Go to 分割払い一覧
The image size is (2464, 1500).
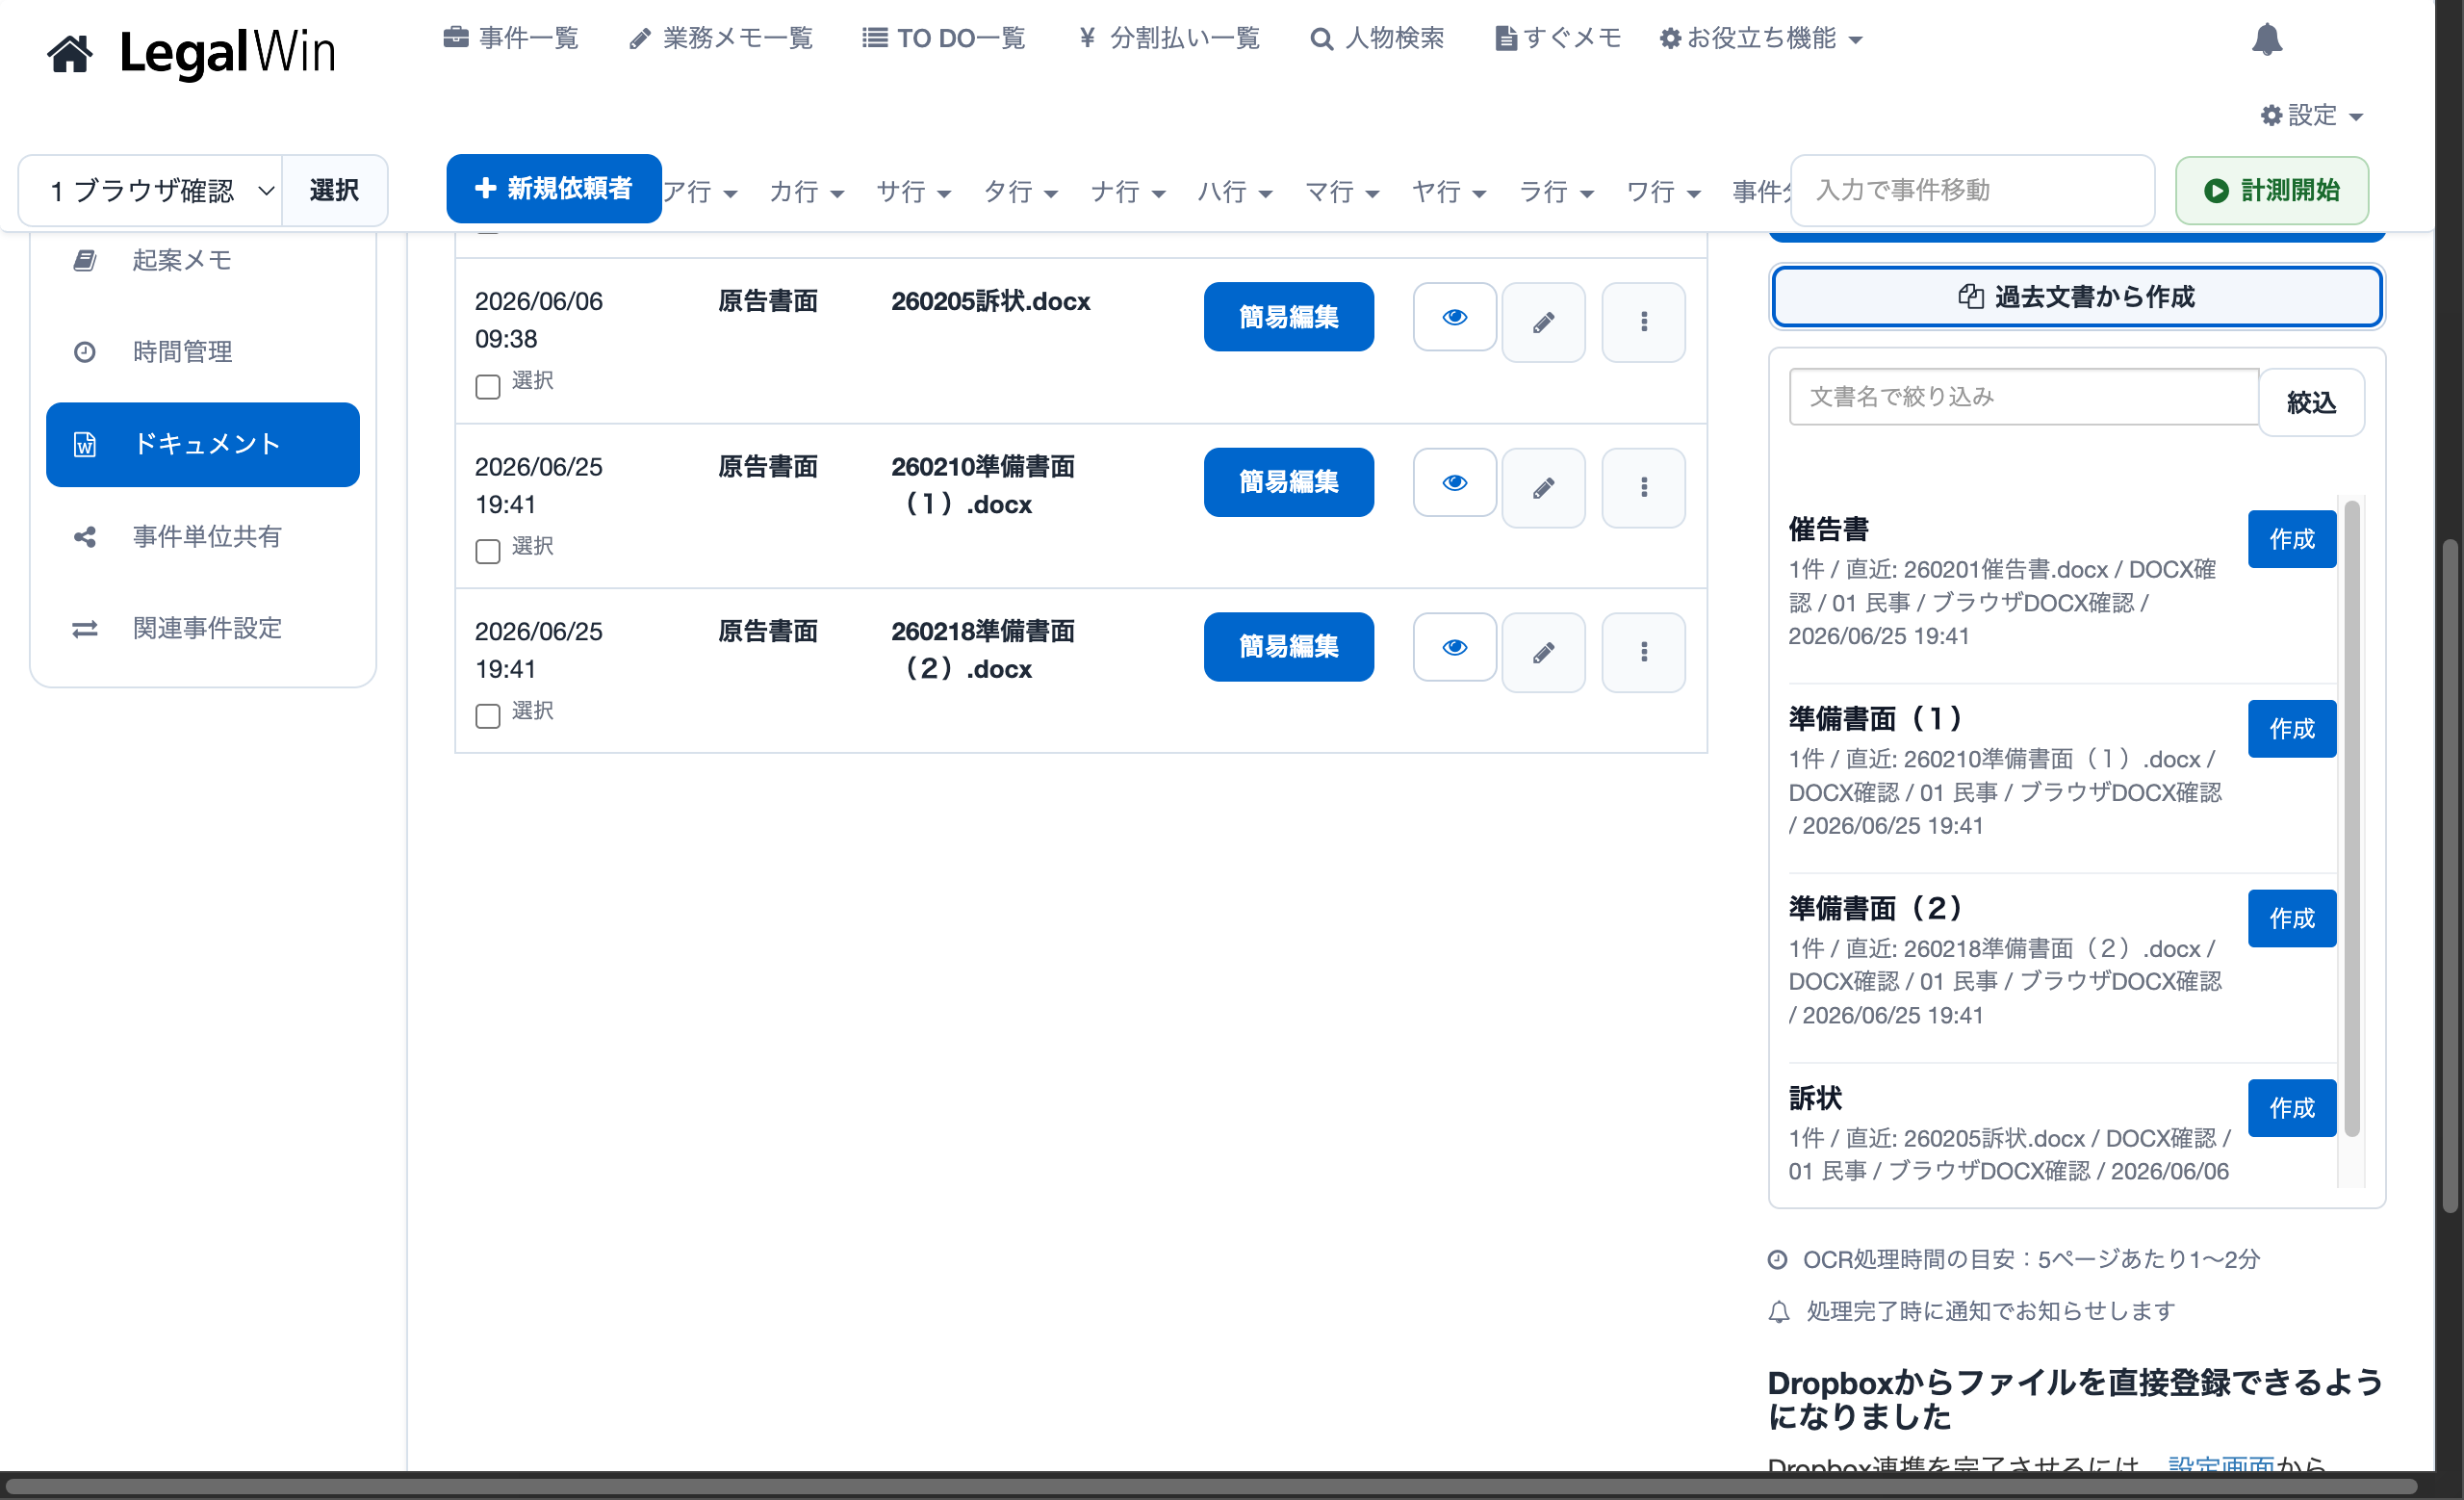click(x=1168, y=39)
